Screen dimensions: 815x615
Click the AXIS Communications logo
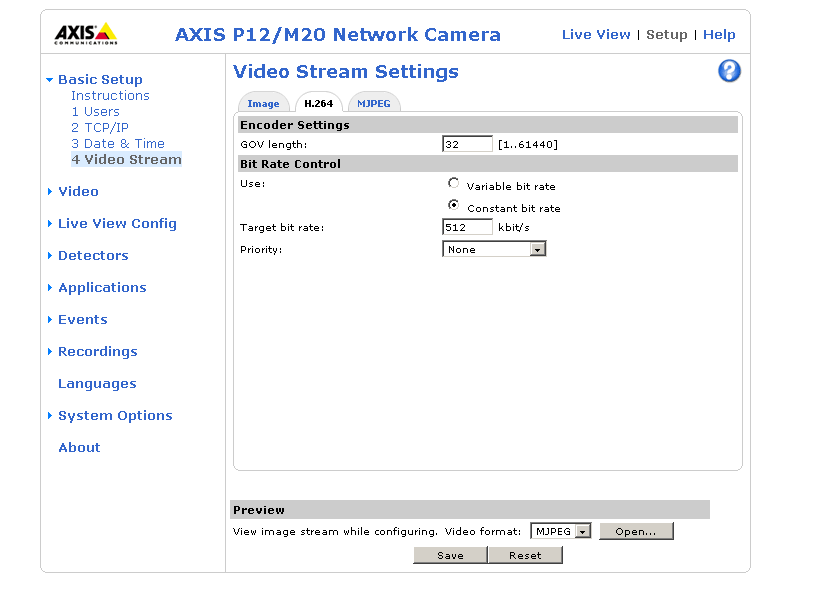pos(85,33)
